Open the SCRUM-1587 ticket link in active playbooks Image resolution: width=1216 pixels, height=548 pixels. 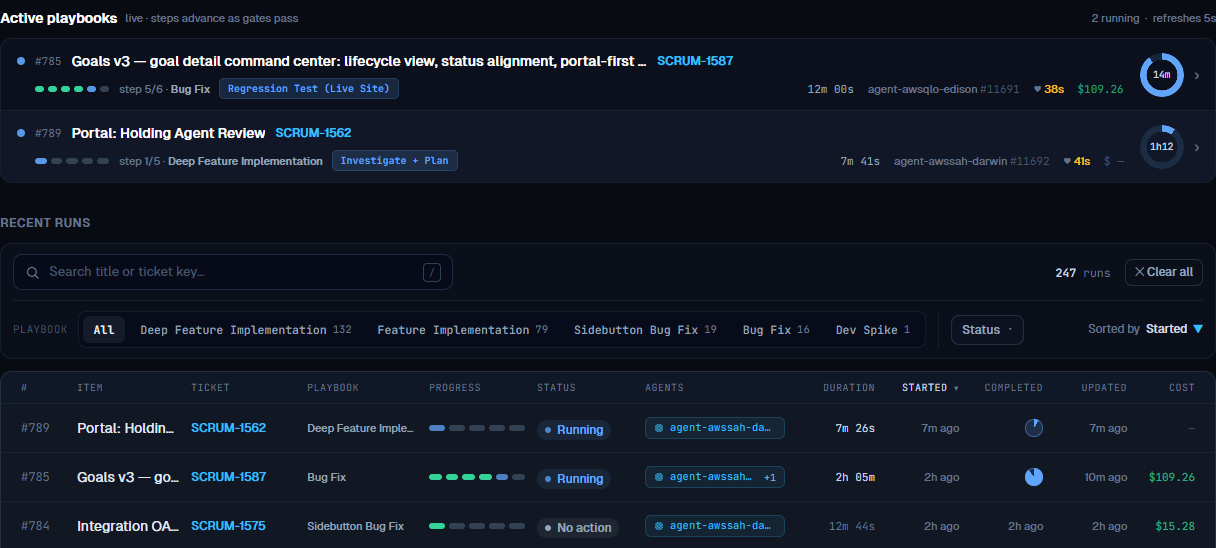(x=695, y=61)
